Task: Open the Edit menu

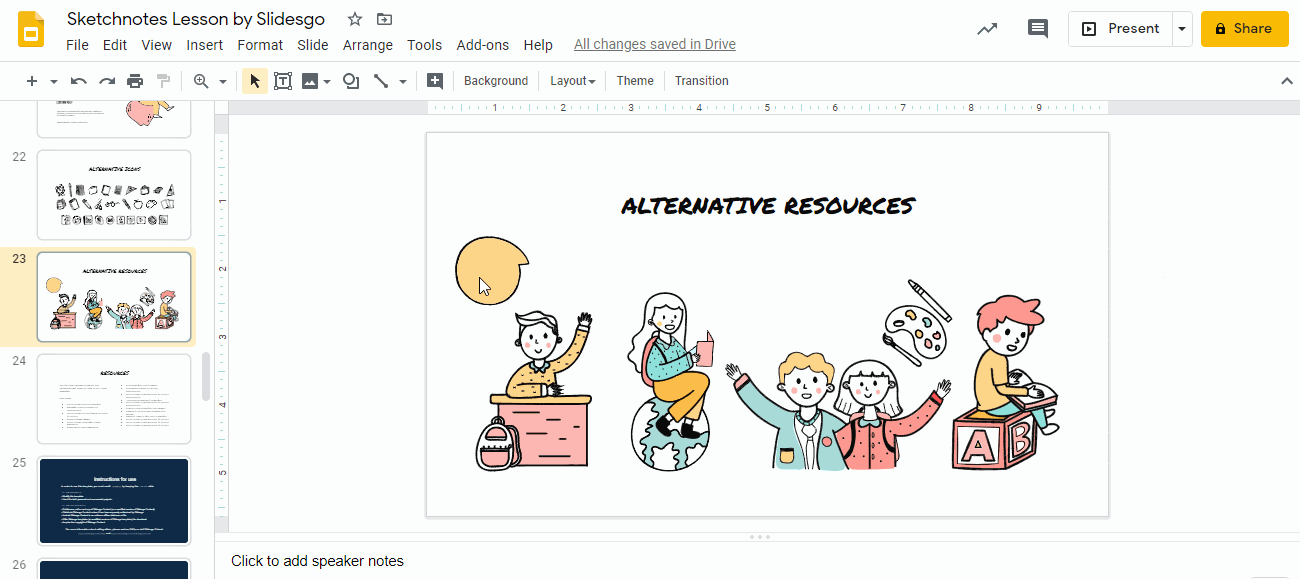Action: [115, 45]
